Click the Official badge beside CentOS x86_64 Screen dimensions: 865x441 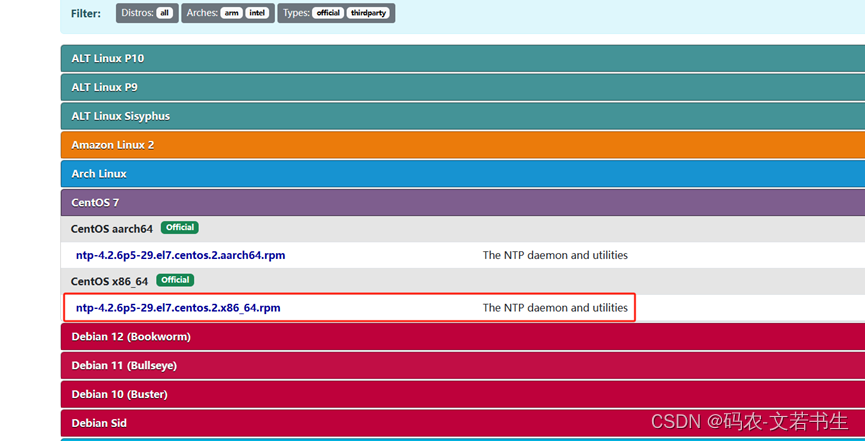coord(175,280)
